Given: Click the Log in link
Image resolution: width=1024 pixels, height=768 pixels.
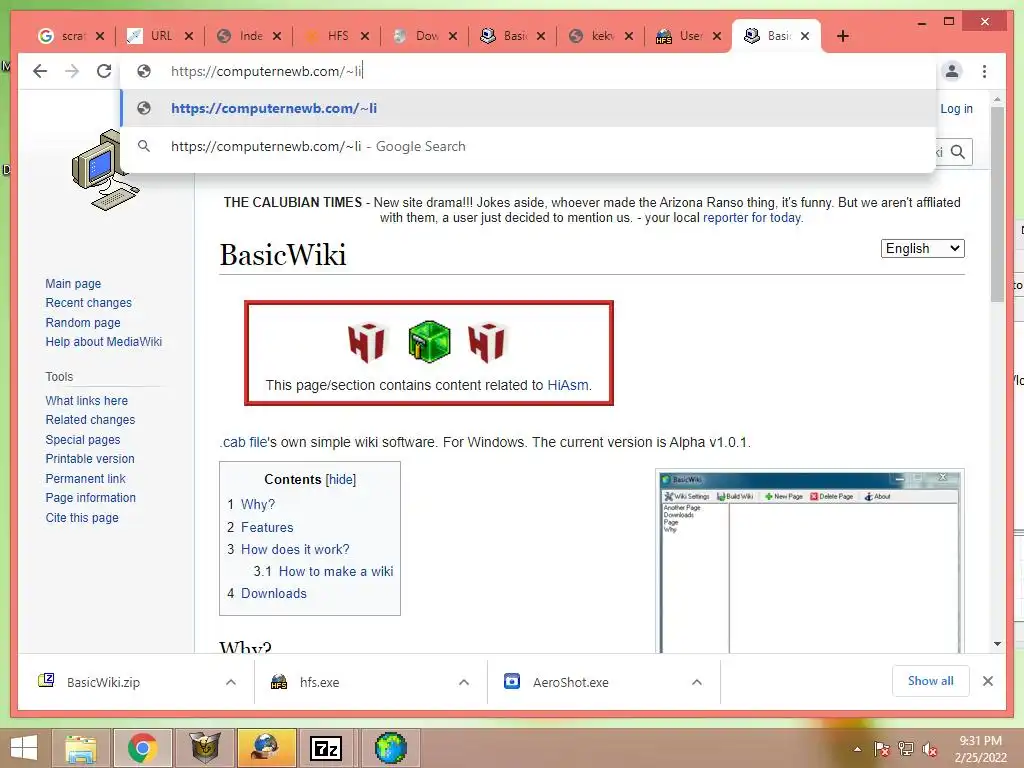Looking at the screenshot, I should [956, 109].
